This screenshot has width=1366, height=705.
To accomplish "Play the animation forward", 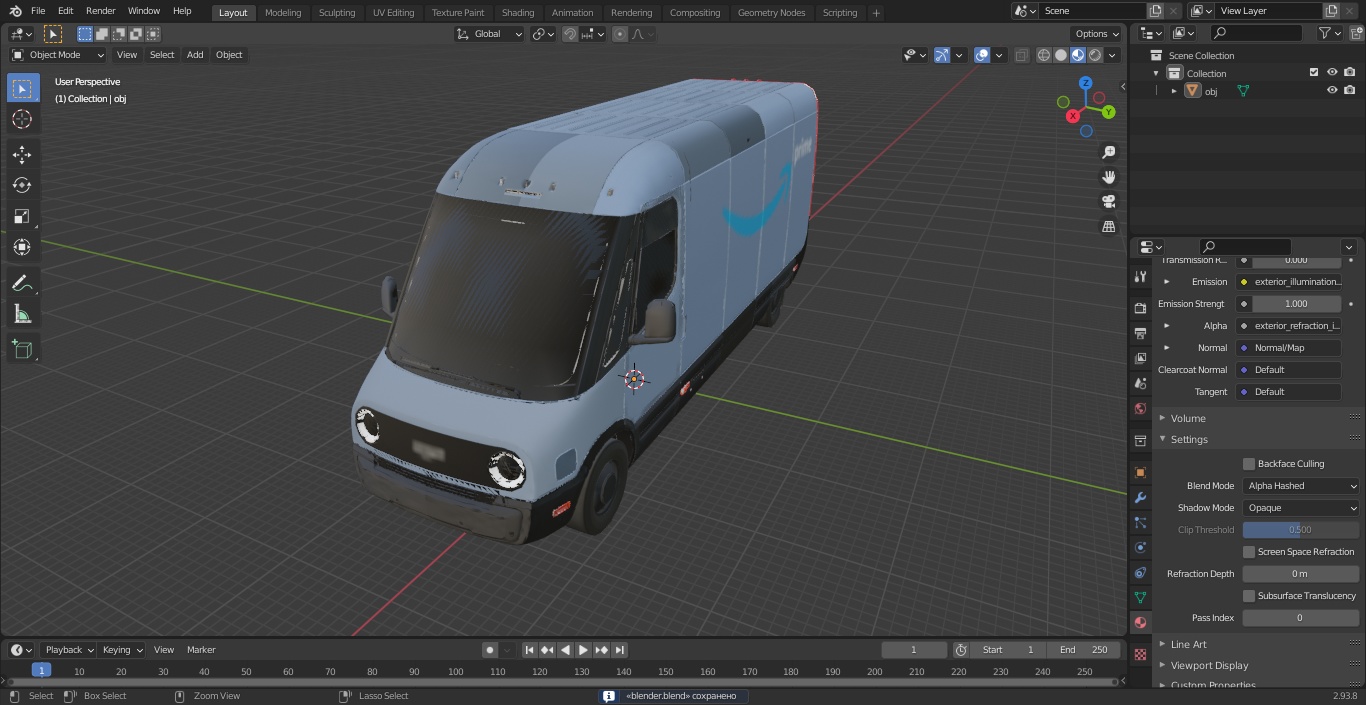I will click(584, 650).
